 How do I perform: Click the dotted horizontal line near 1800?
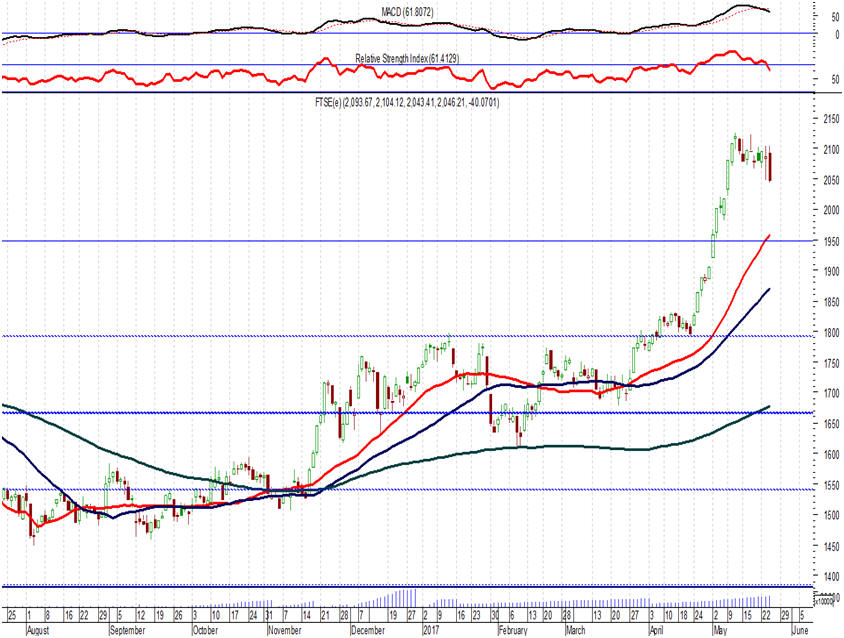pos(406,336)
